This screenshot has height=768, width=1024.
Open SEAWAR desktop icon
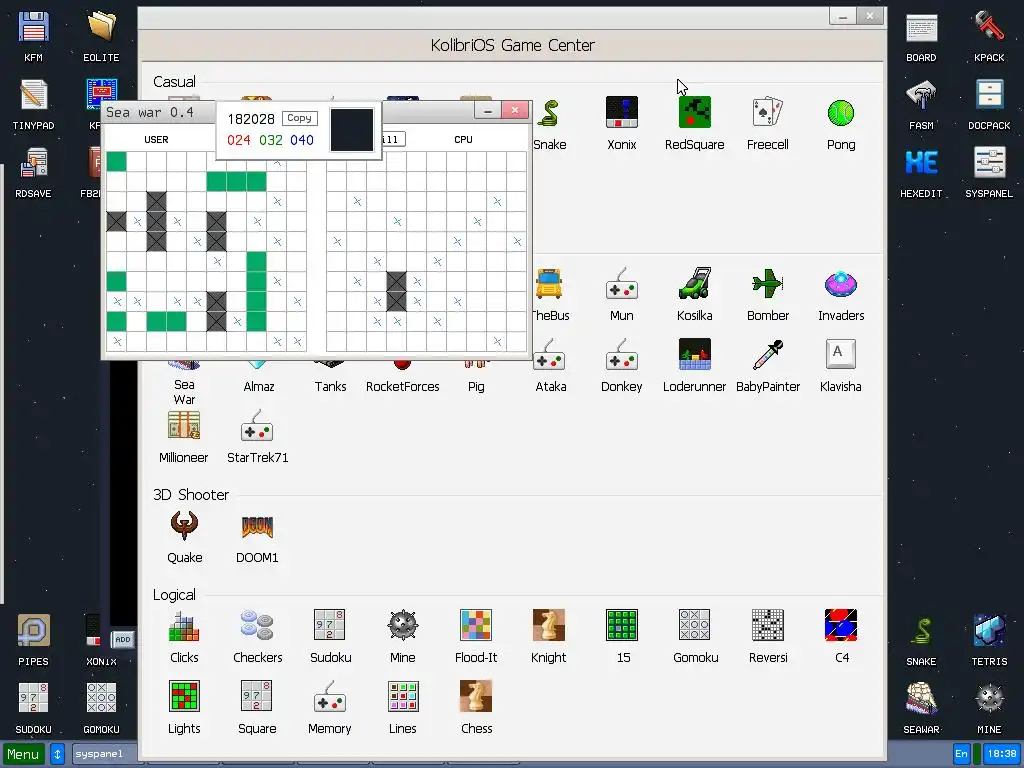pos(921,708)
